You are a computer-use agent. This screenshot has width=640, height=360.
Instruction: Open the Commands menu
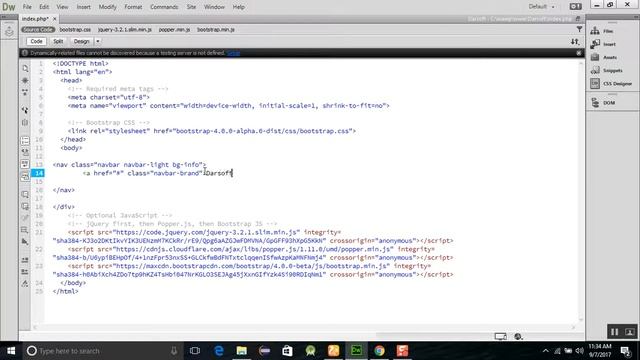(x=164, y=7)
